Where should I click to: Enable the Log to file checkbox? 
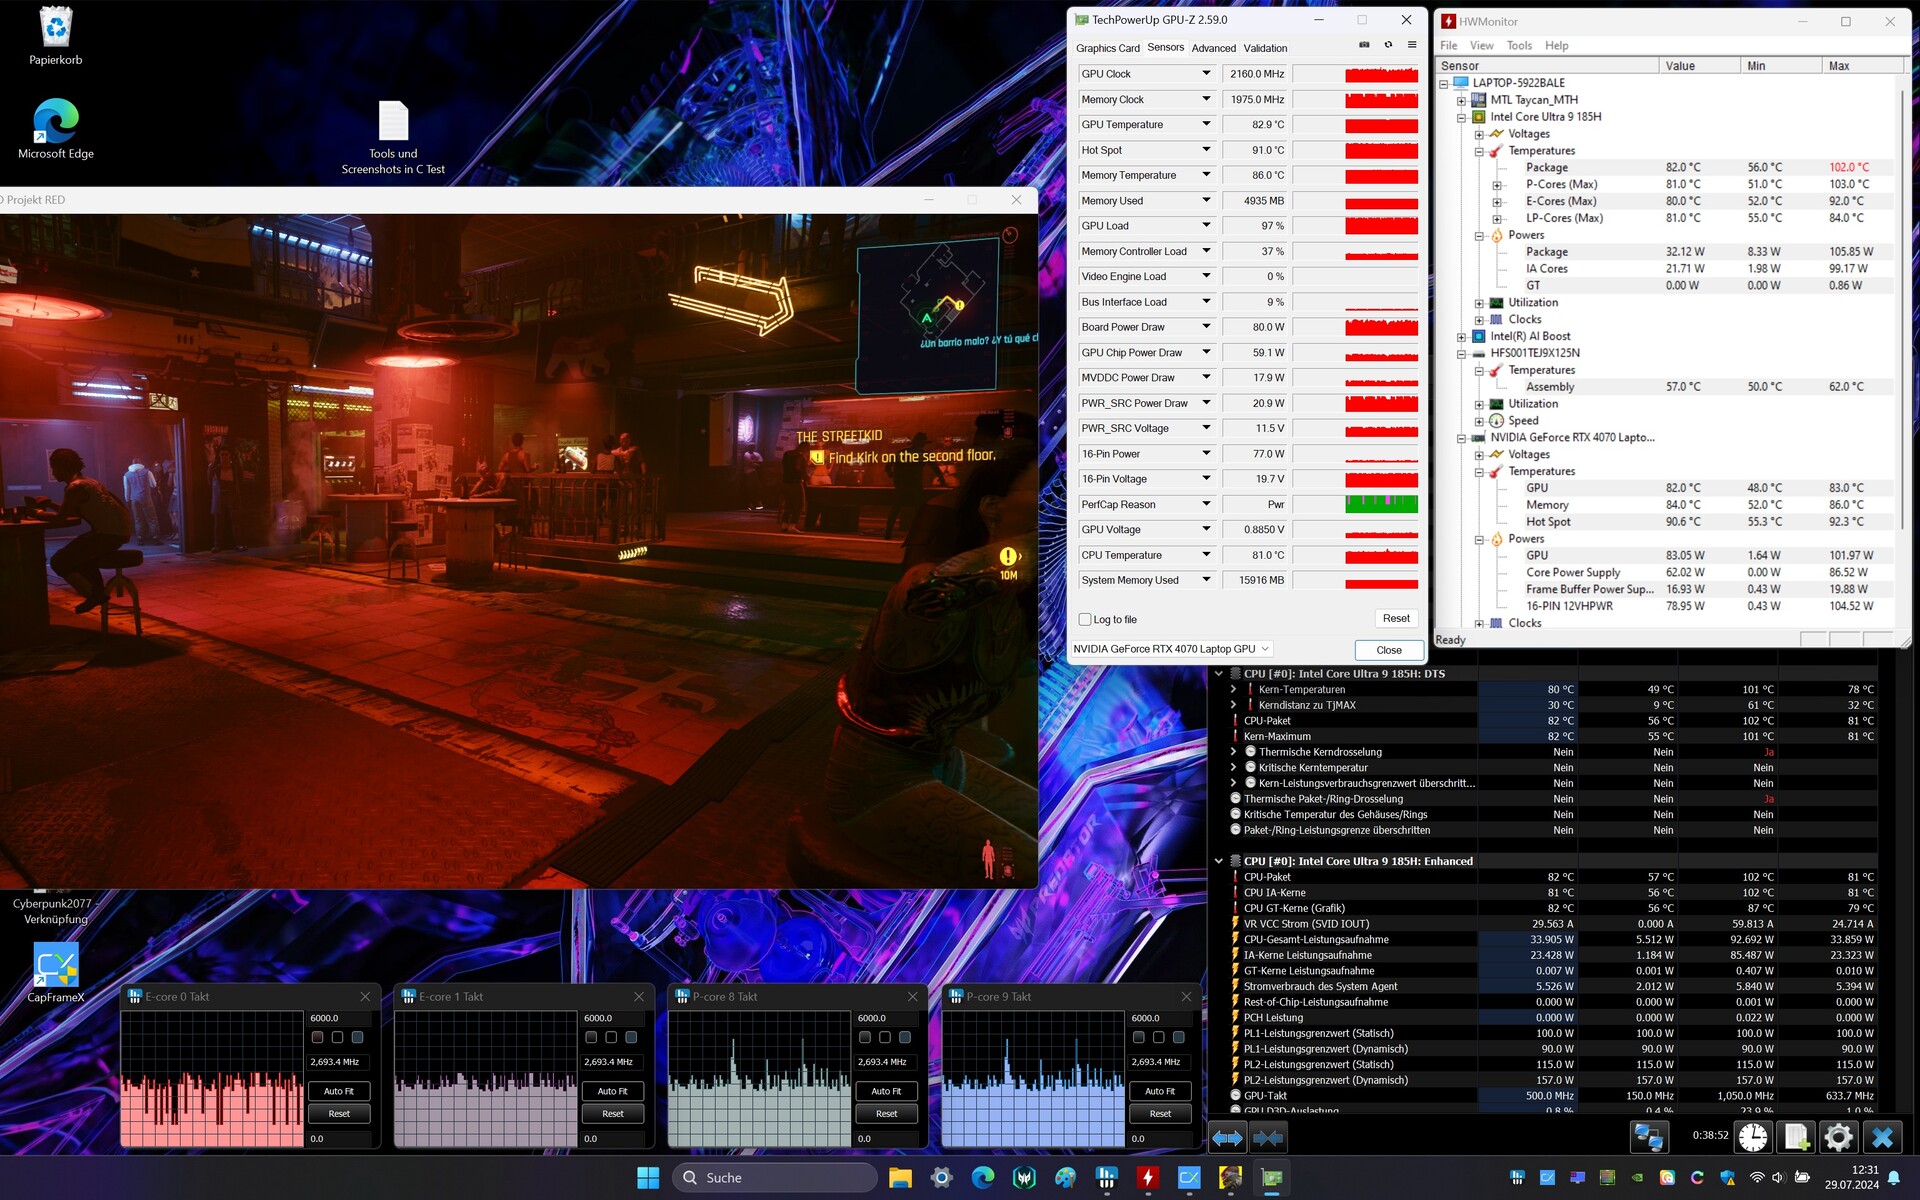pyautogui.click(x=1085, y=620)
